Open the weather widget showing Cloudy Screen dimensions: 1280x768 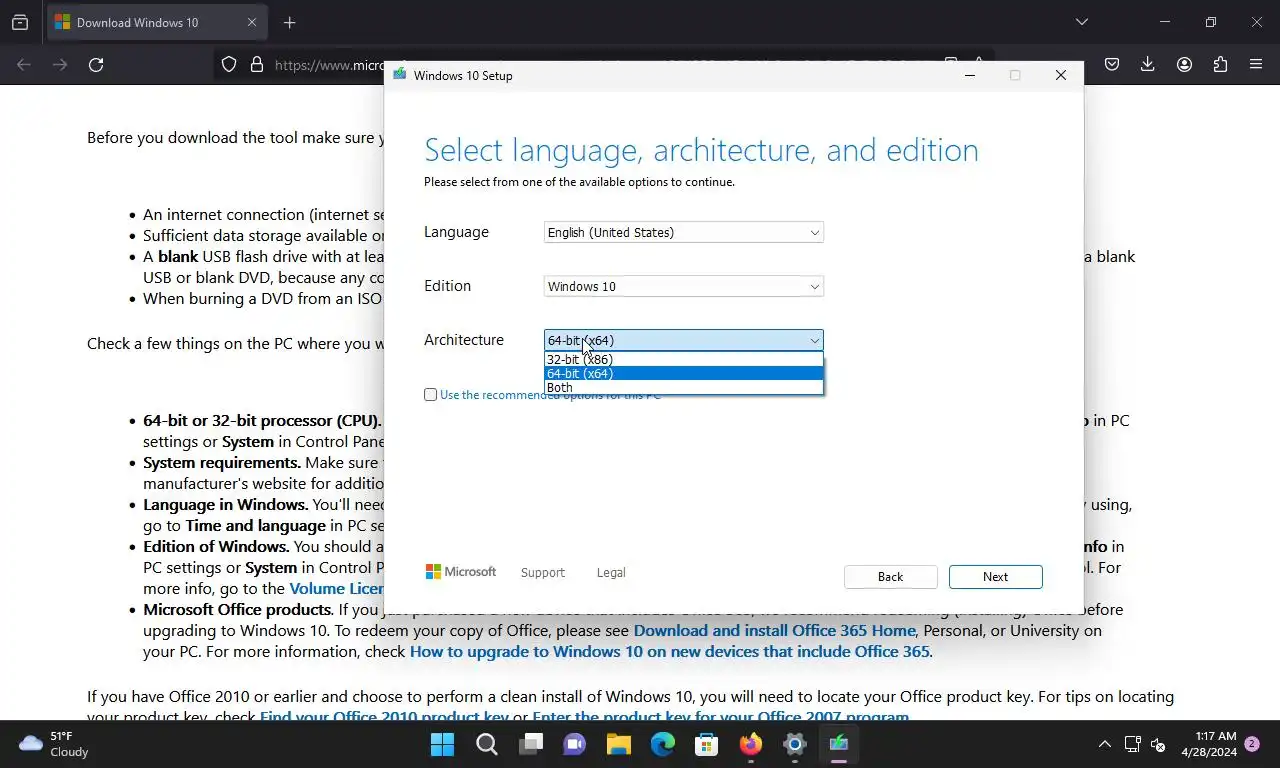[x=54, y=744]
